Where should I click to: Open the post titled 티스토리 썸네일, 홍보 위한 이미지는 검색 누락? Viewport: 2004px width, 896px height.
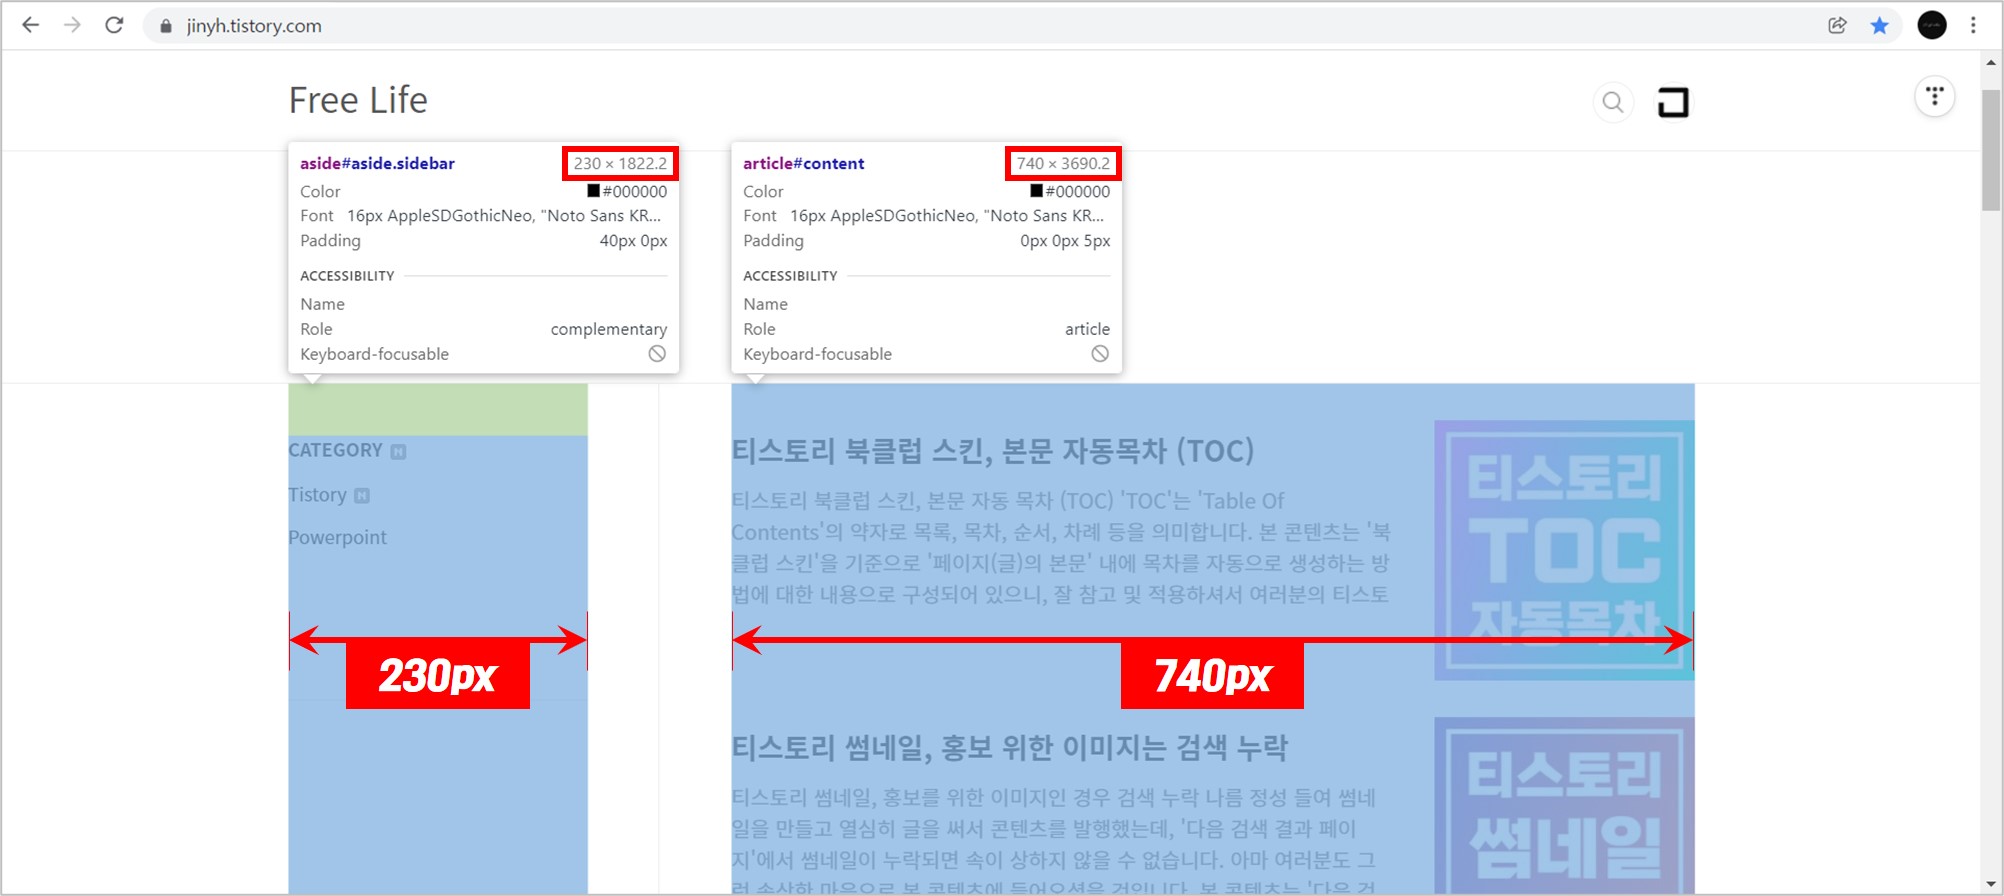(x=1010, y=748)
